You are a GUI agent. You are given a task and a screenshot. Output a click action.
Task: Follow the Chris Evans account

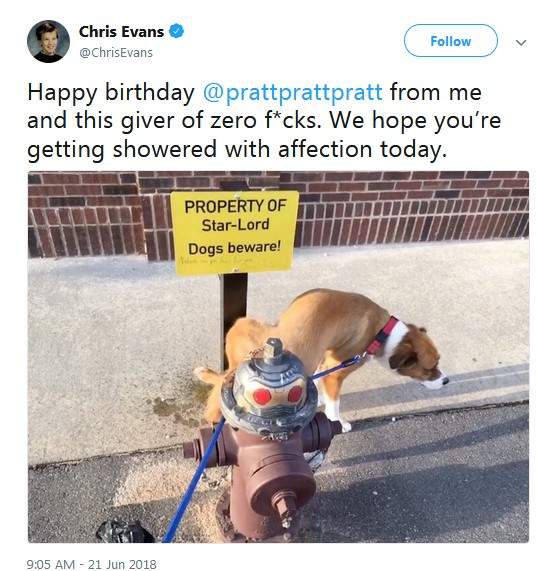(x=451, y=41)
